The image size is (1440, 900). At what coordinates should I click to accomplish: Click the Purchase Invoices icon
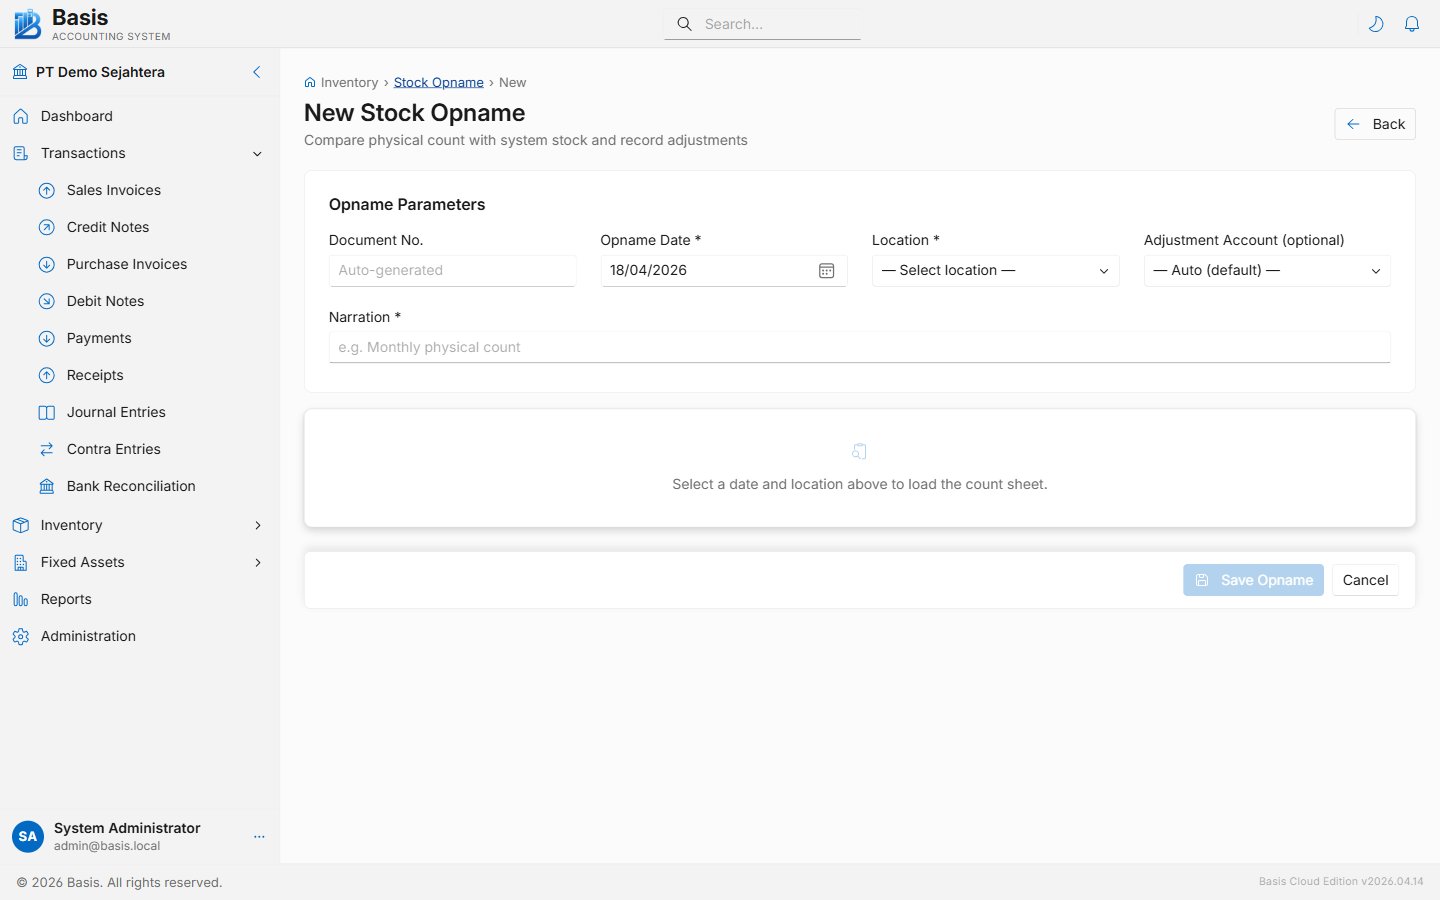tap(46, 264)
